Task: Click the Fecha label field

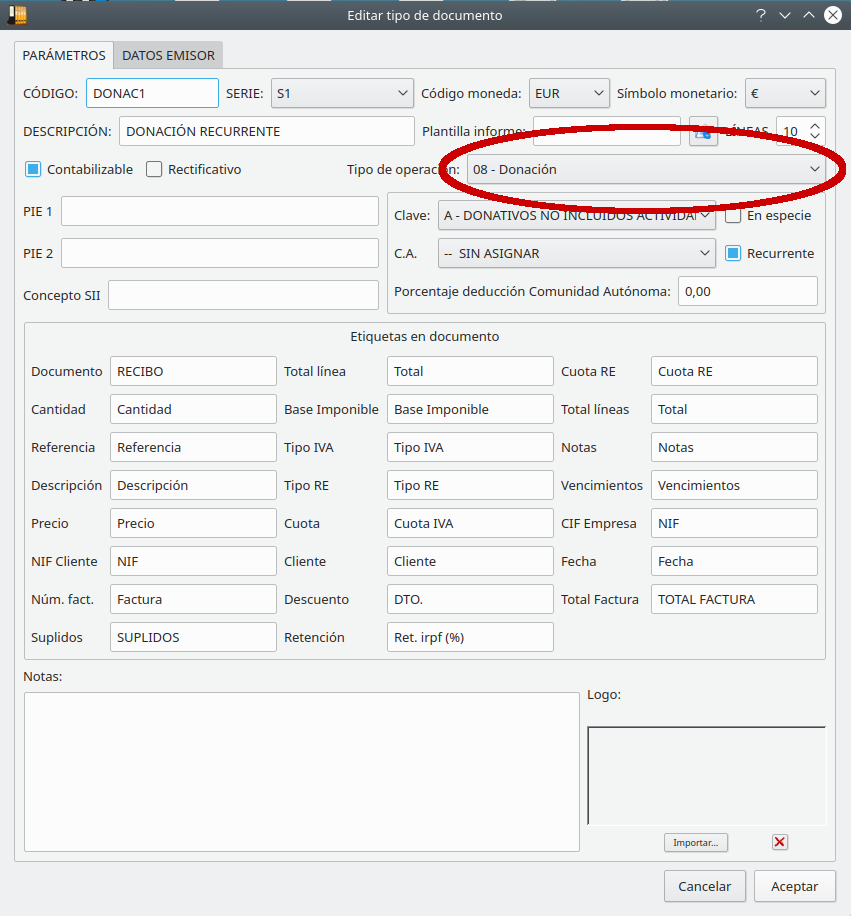Action: tap(734, 561)
